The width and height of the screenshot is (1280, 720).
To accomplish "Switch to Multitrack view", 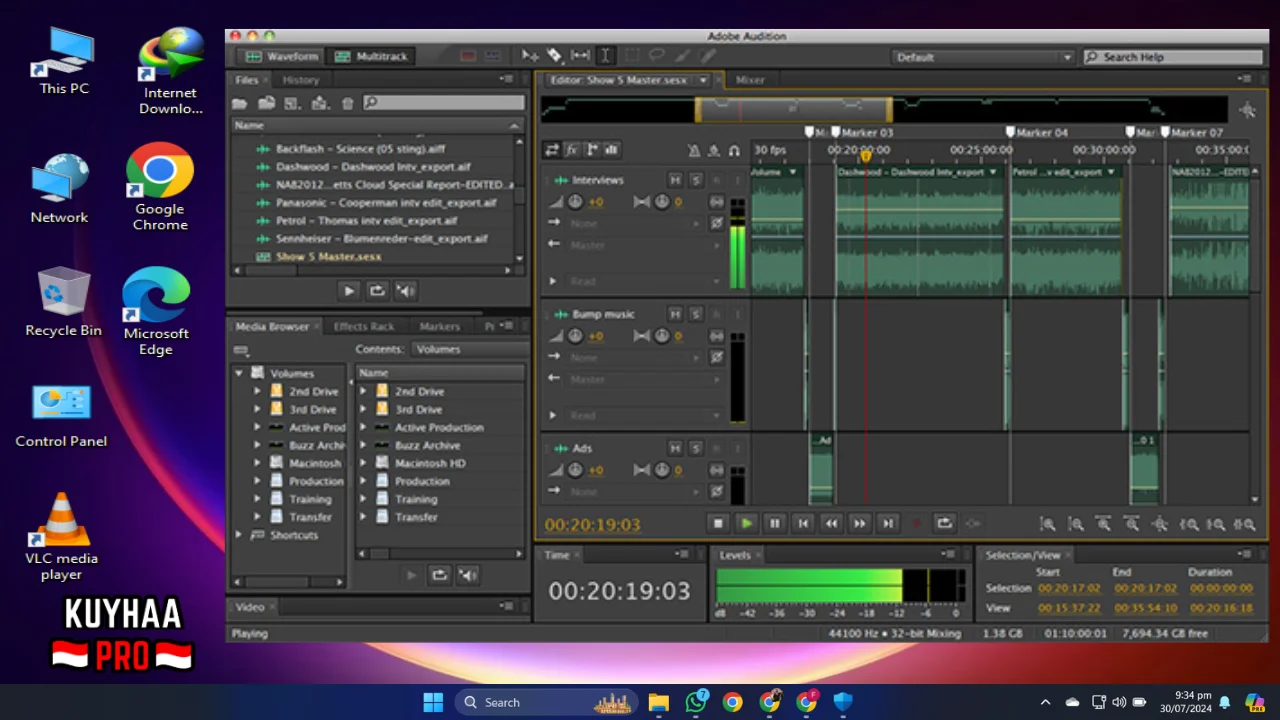I will [371, 56].
